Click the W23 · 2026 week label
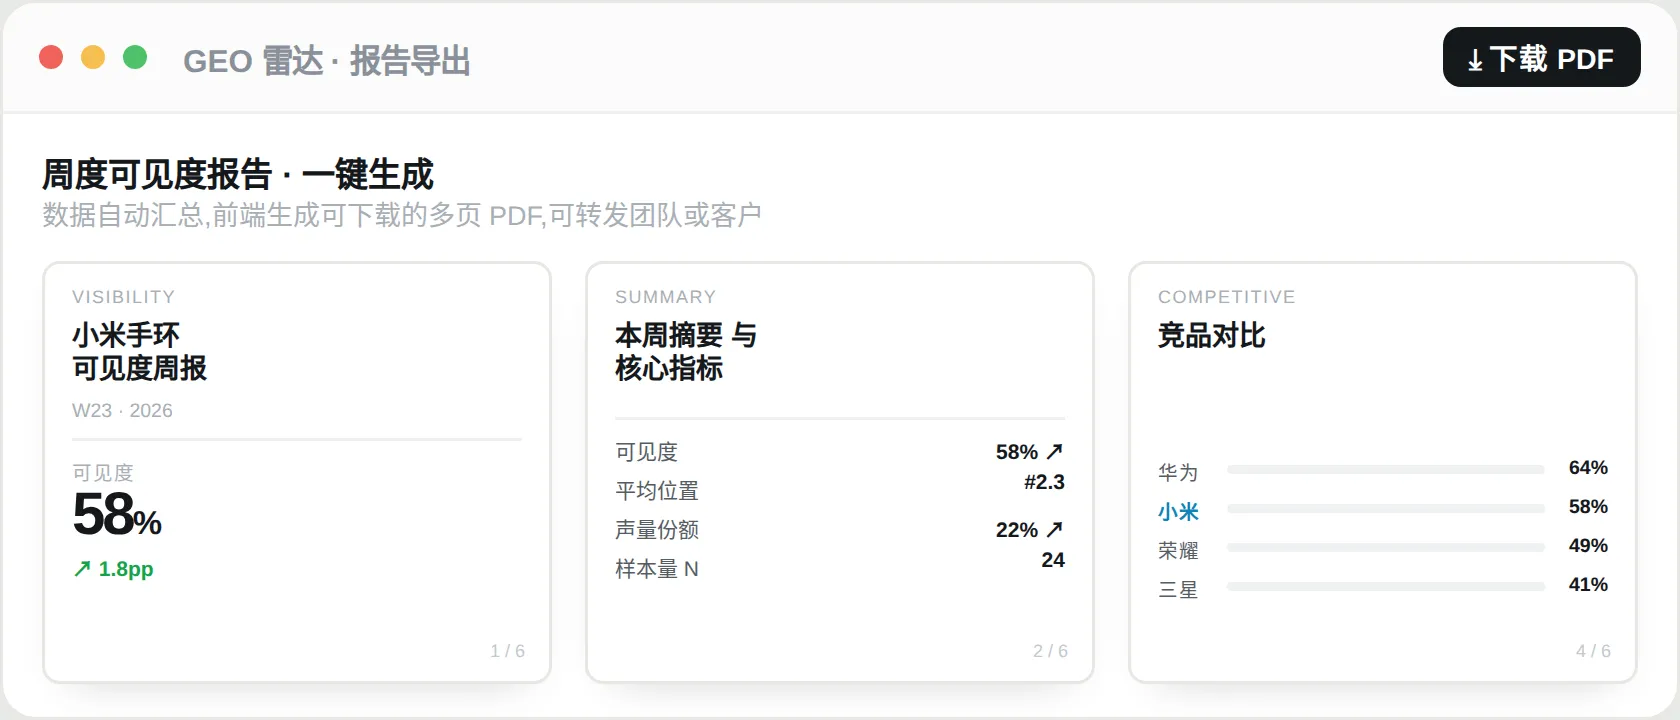 pyautogui.click(x=122, y=411)
